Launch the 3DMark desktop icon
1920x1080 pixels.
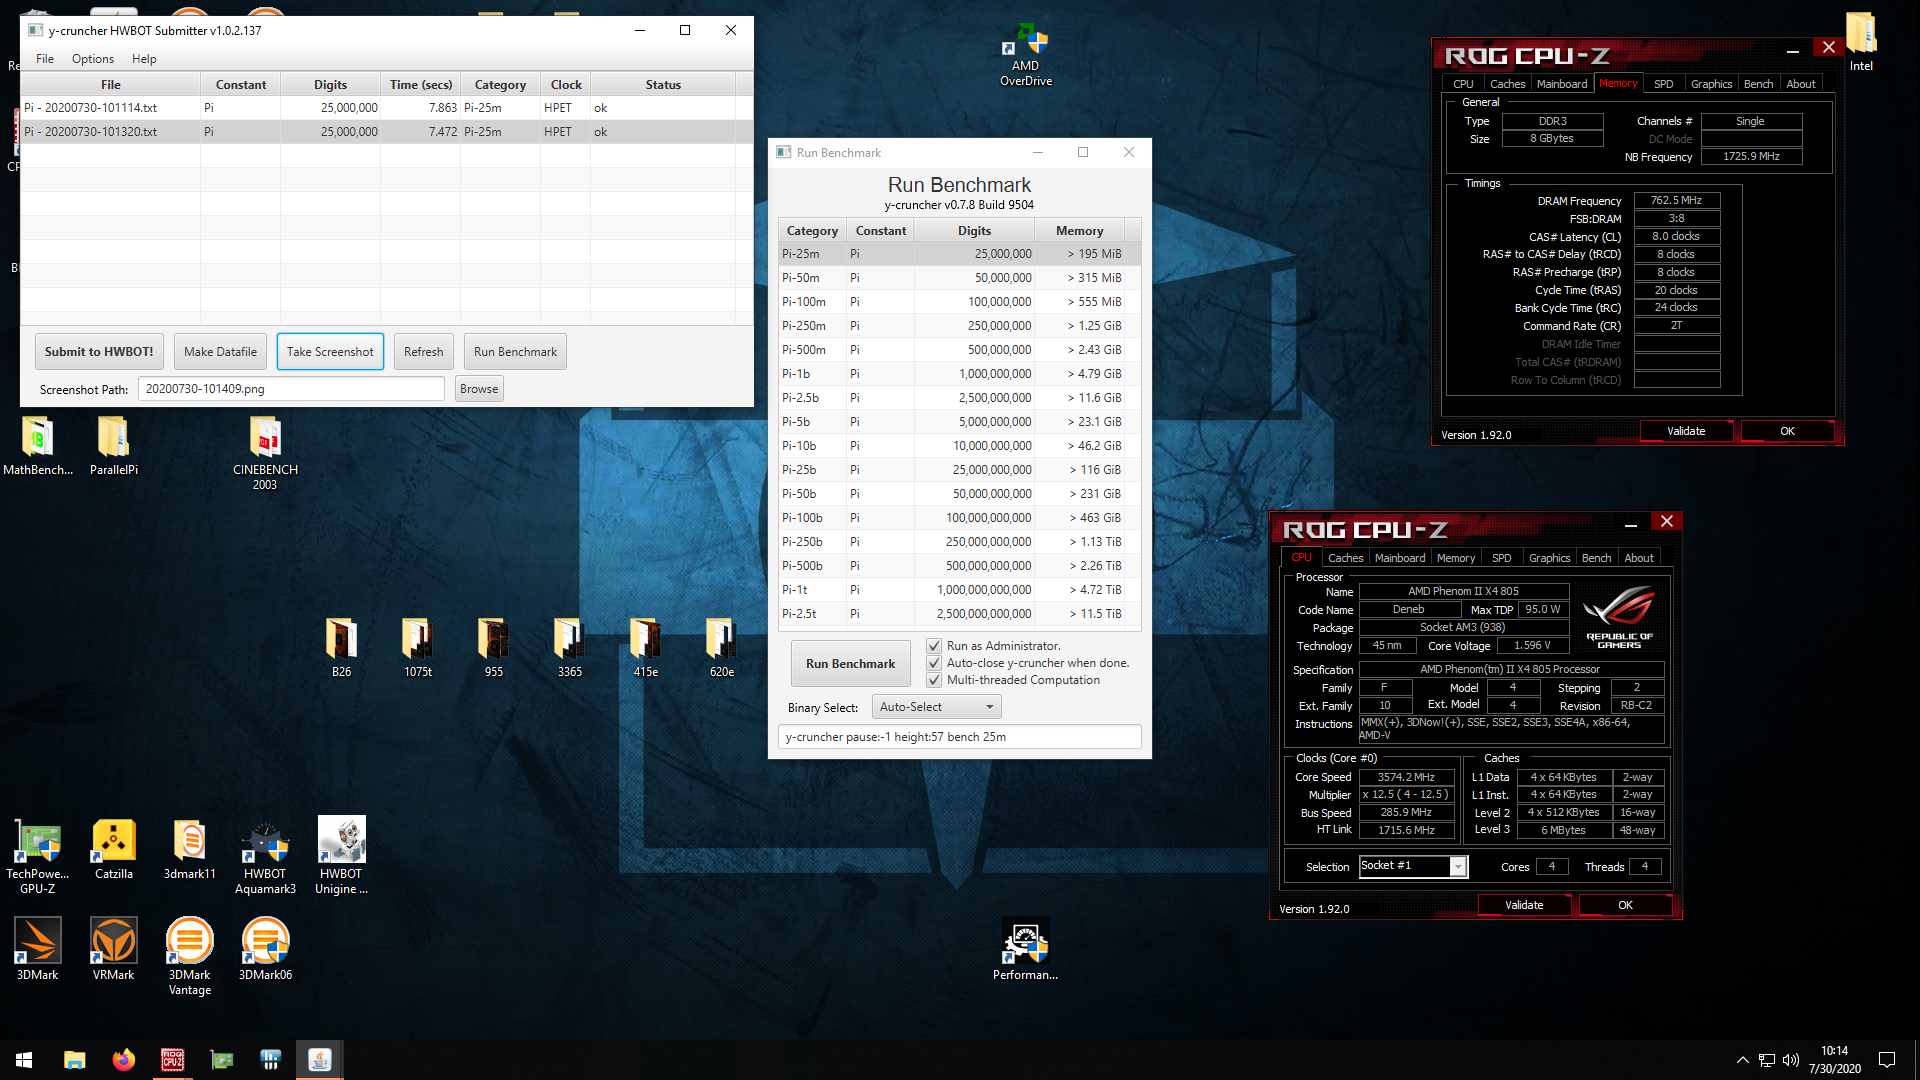(38, 950)
